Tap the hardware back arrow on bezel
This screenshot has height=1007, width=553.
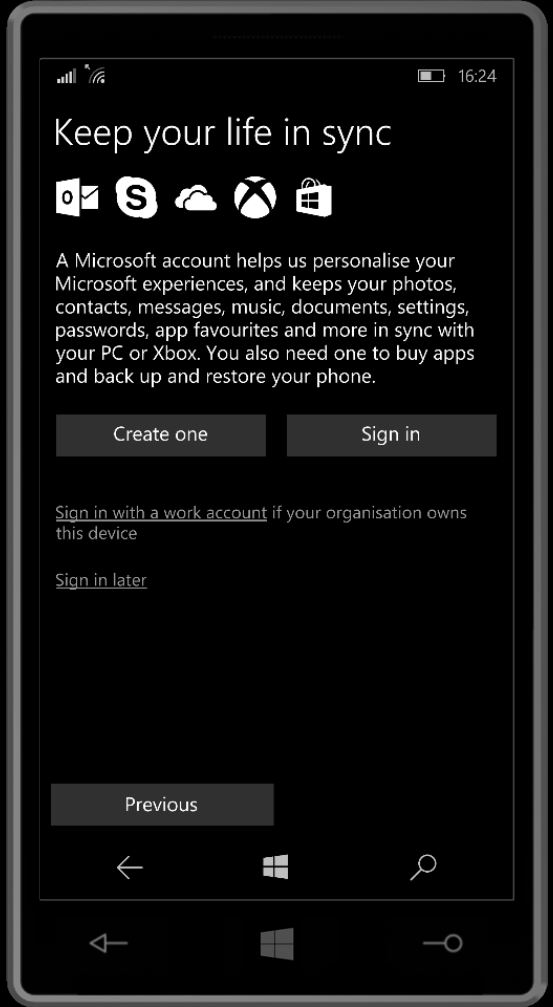[x=108, y=943]
